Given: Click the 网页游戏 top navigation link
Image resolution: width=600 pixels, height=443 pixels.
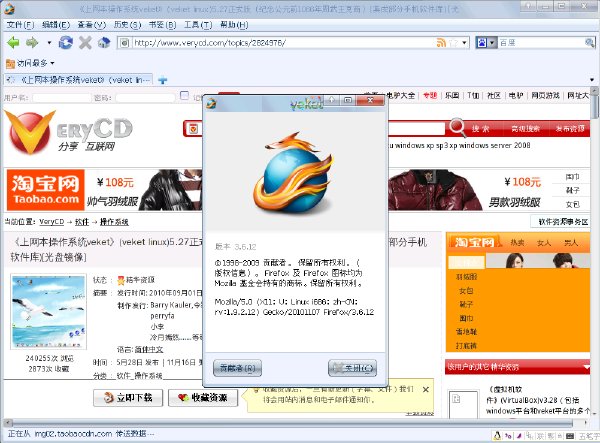Looking at the screenshot, I should [545, 95].
